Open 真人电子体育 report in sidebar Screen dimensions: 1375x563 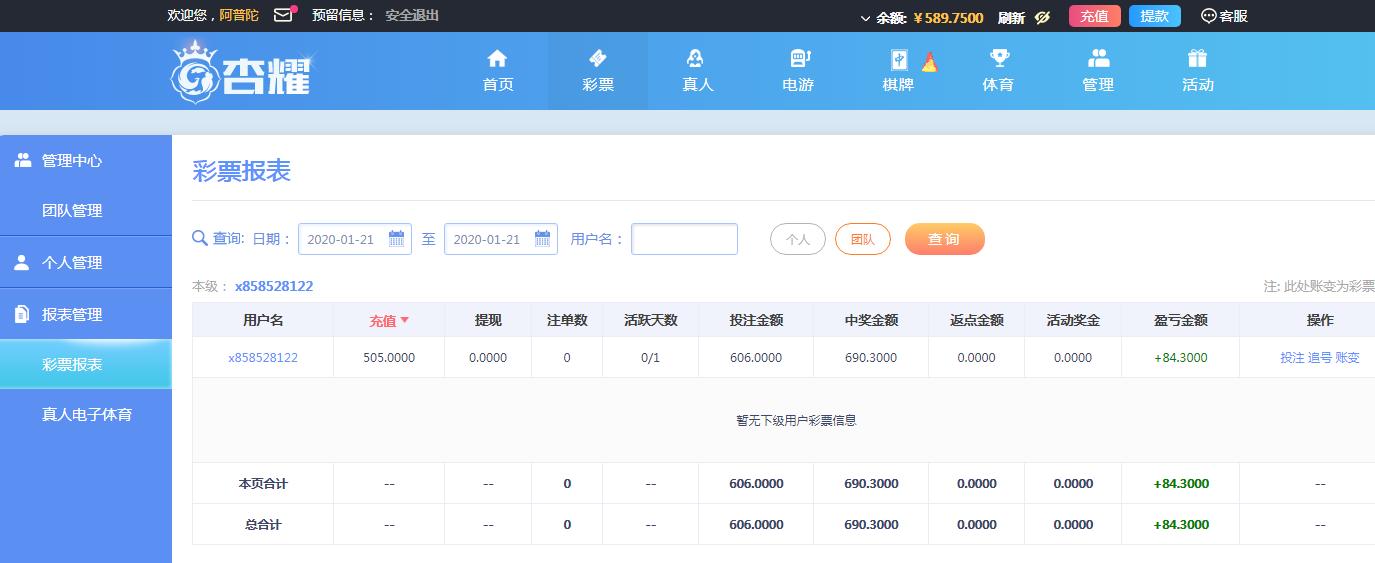click(87, 414)
